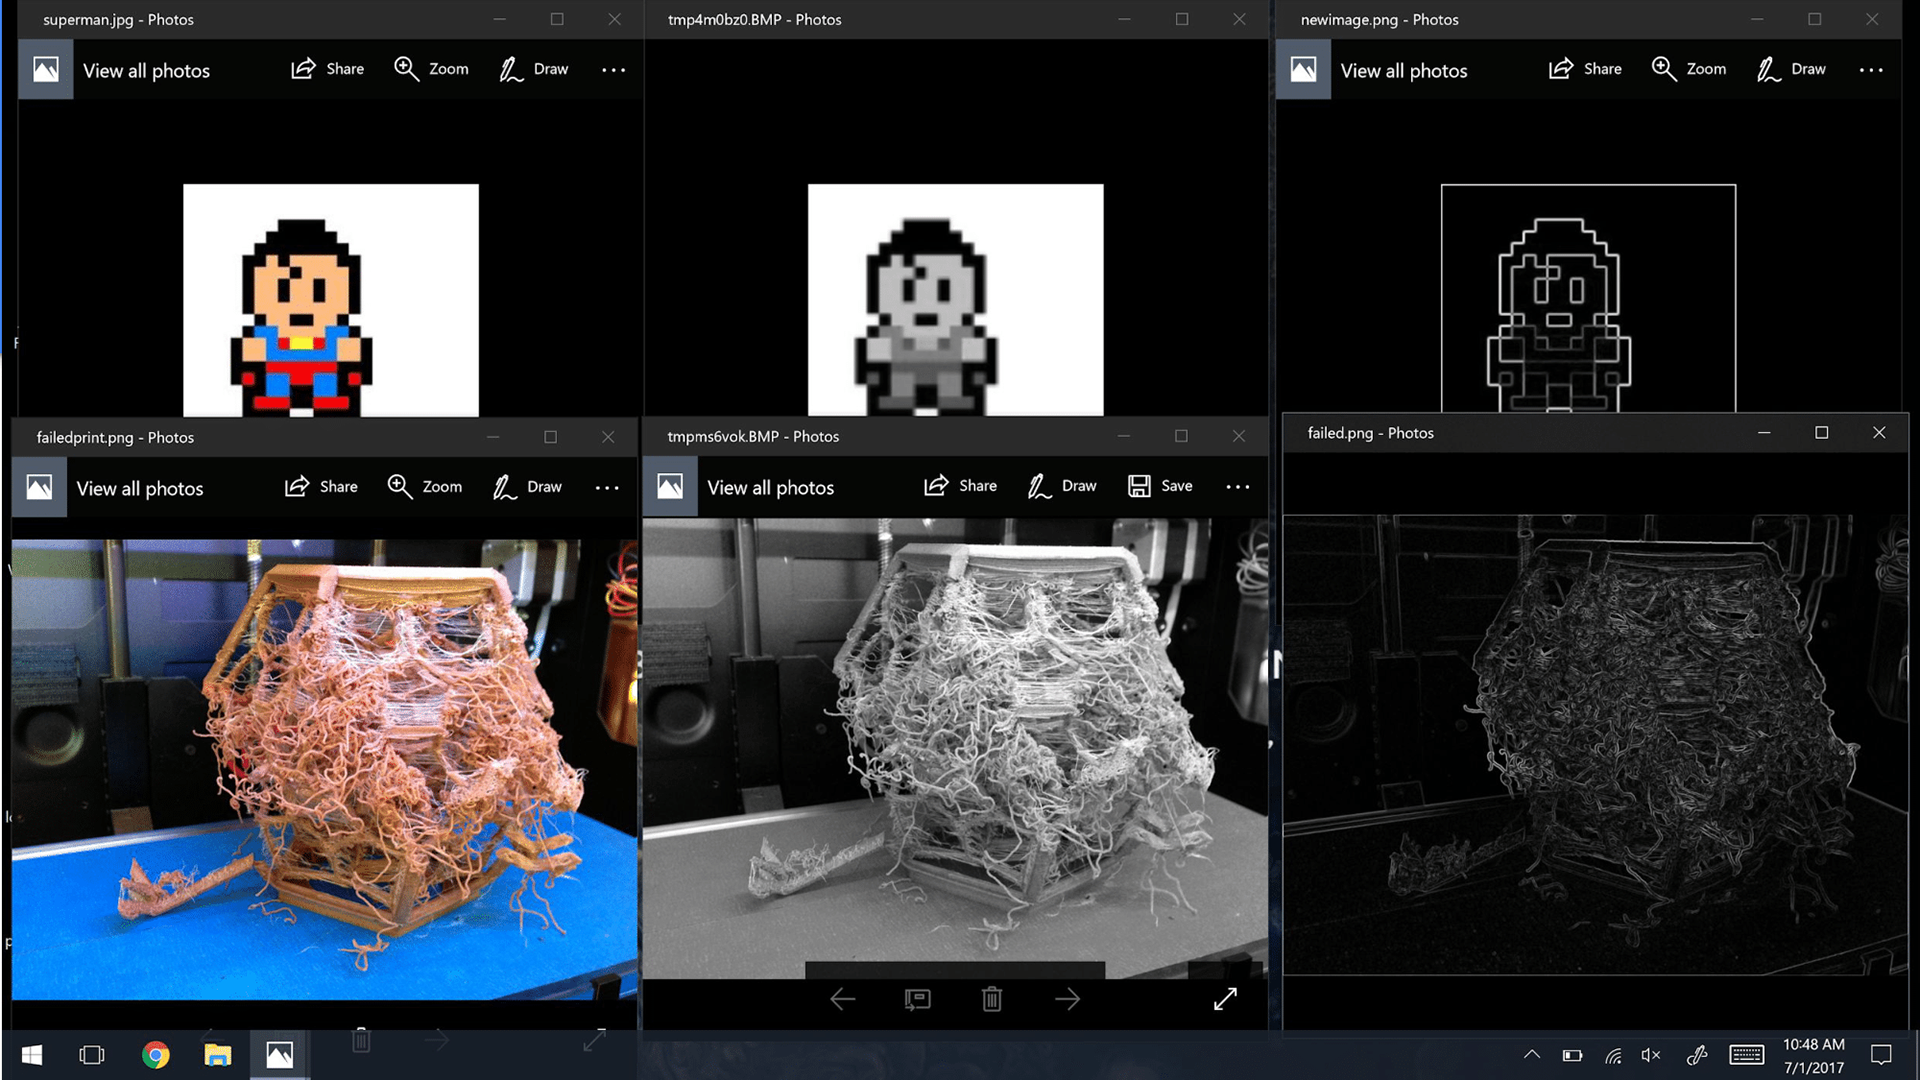Close the tmp4m0bz0.BMP Photos window

click(x=1239, y=19)
